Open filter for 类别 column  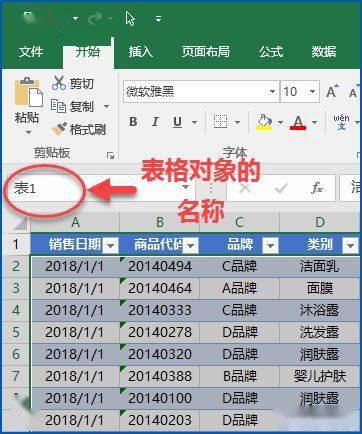click(x=350, y=246)
